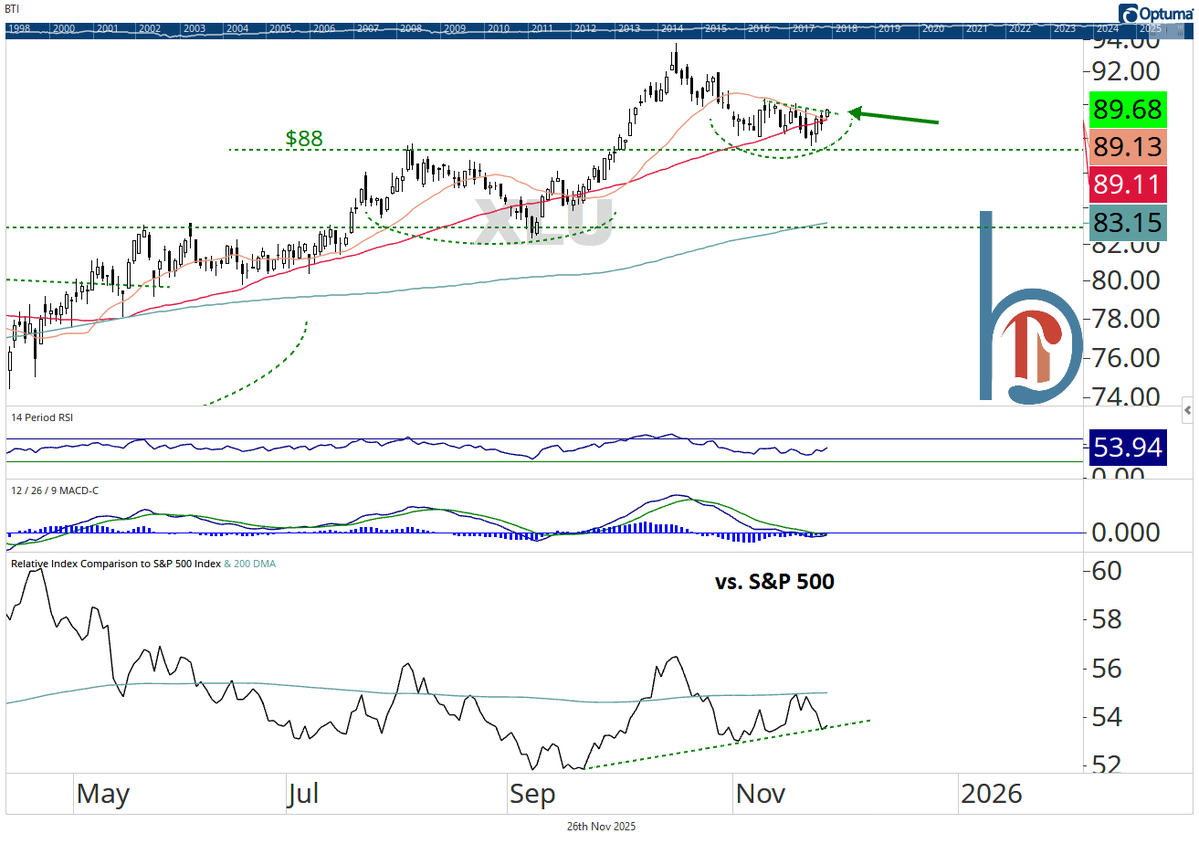Click 2014 in the year navigator bar
1199x844 pixels.
(673, 30)
